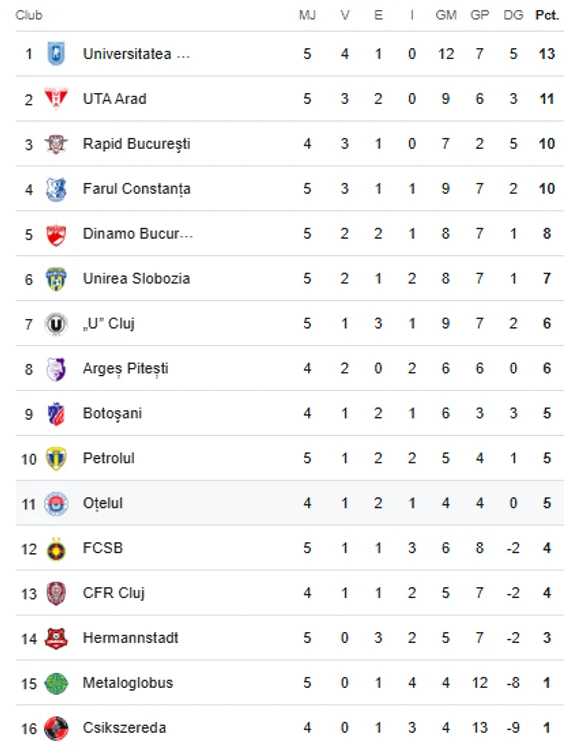Click the „U" Cluj black circle logo
564x750 pixels.
(56, 324)
